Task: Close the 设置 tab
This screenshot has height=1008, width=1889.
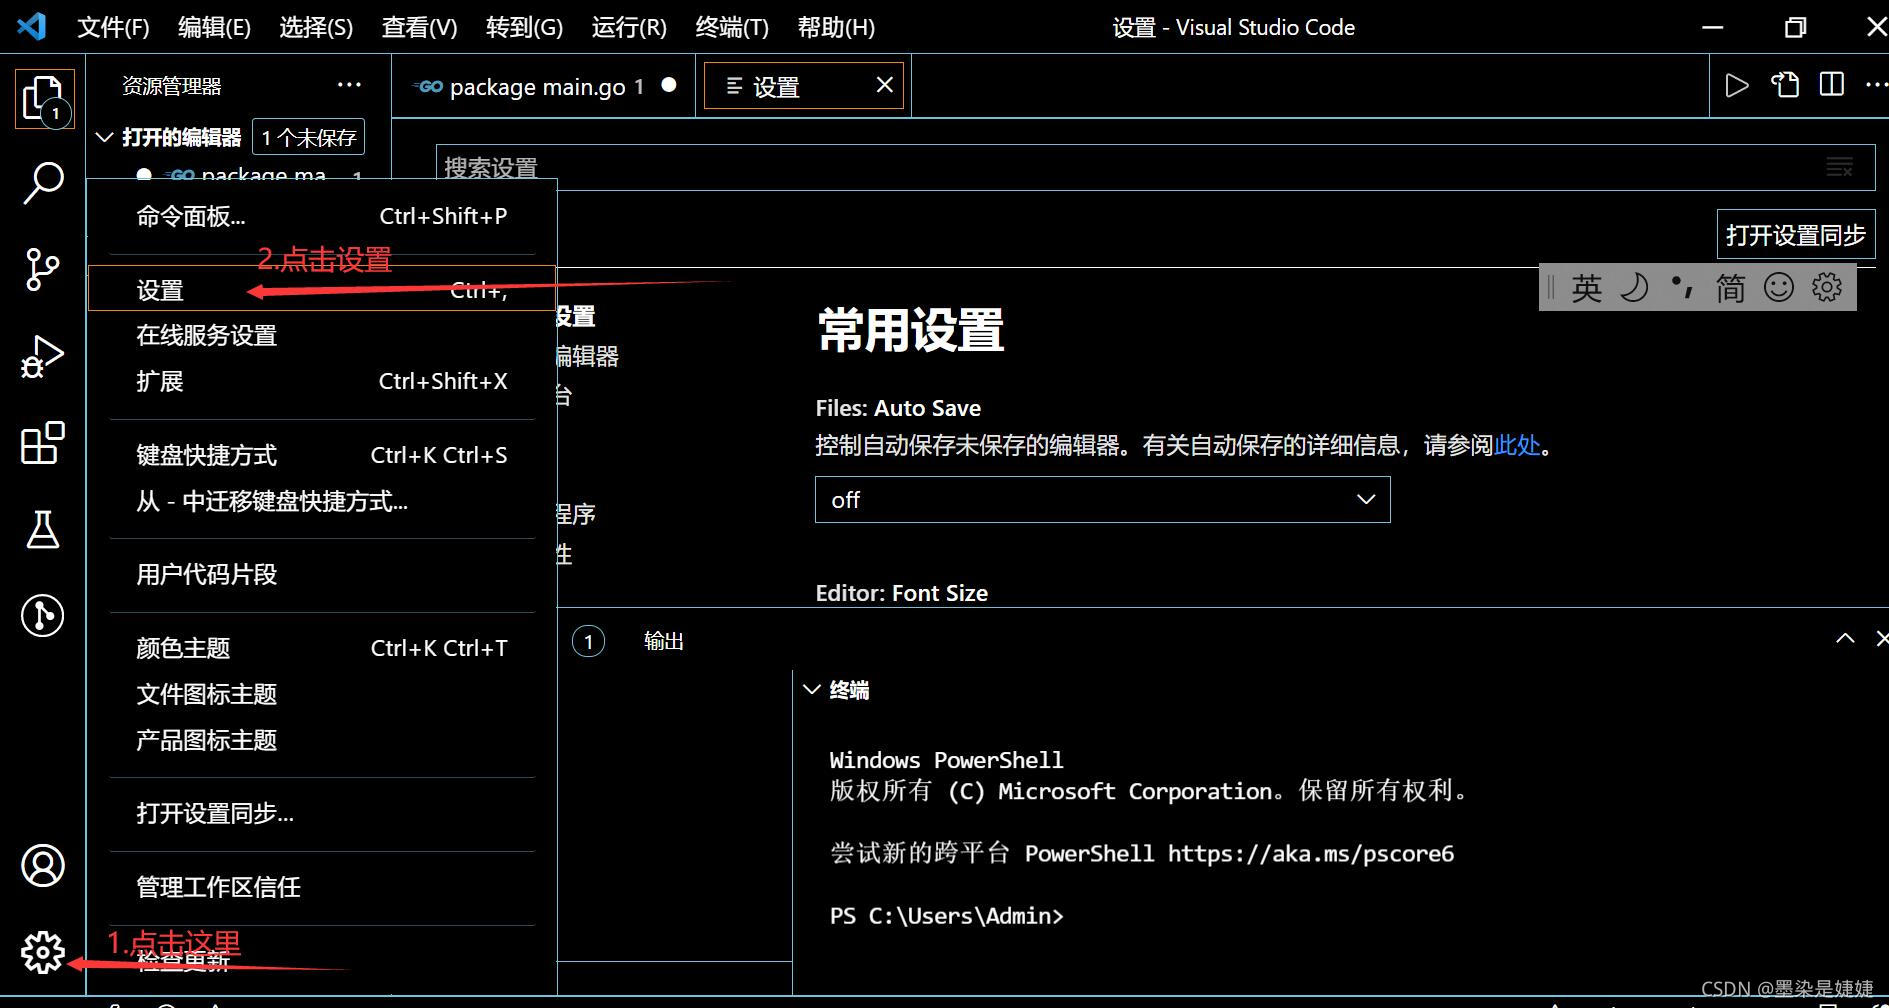Action: (x=884, y=85)
